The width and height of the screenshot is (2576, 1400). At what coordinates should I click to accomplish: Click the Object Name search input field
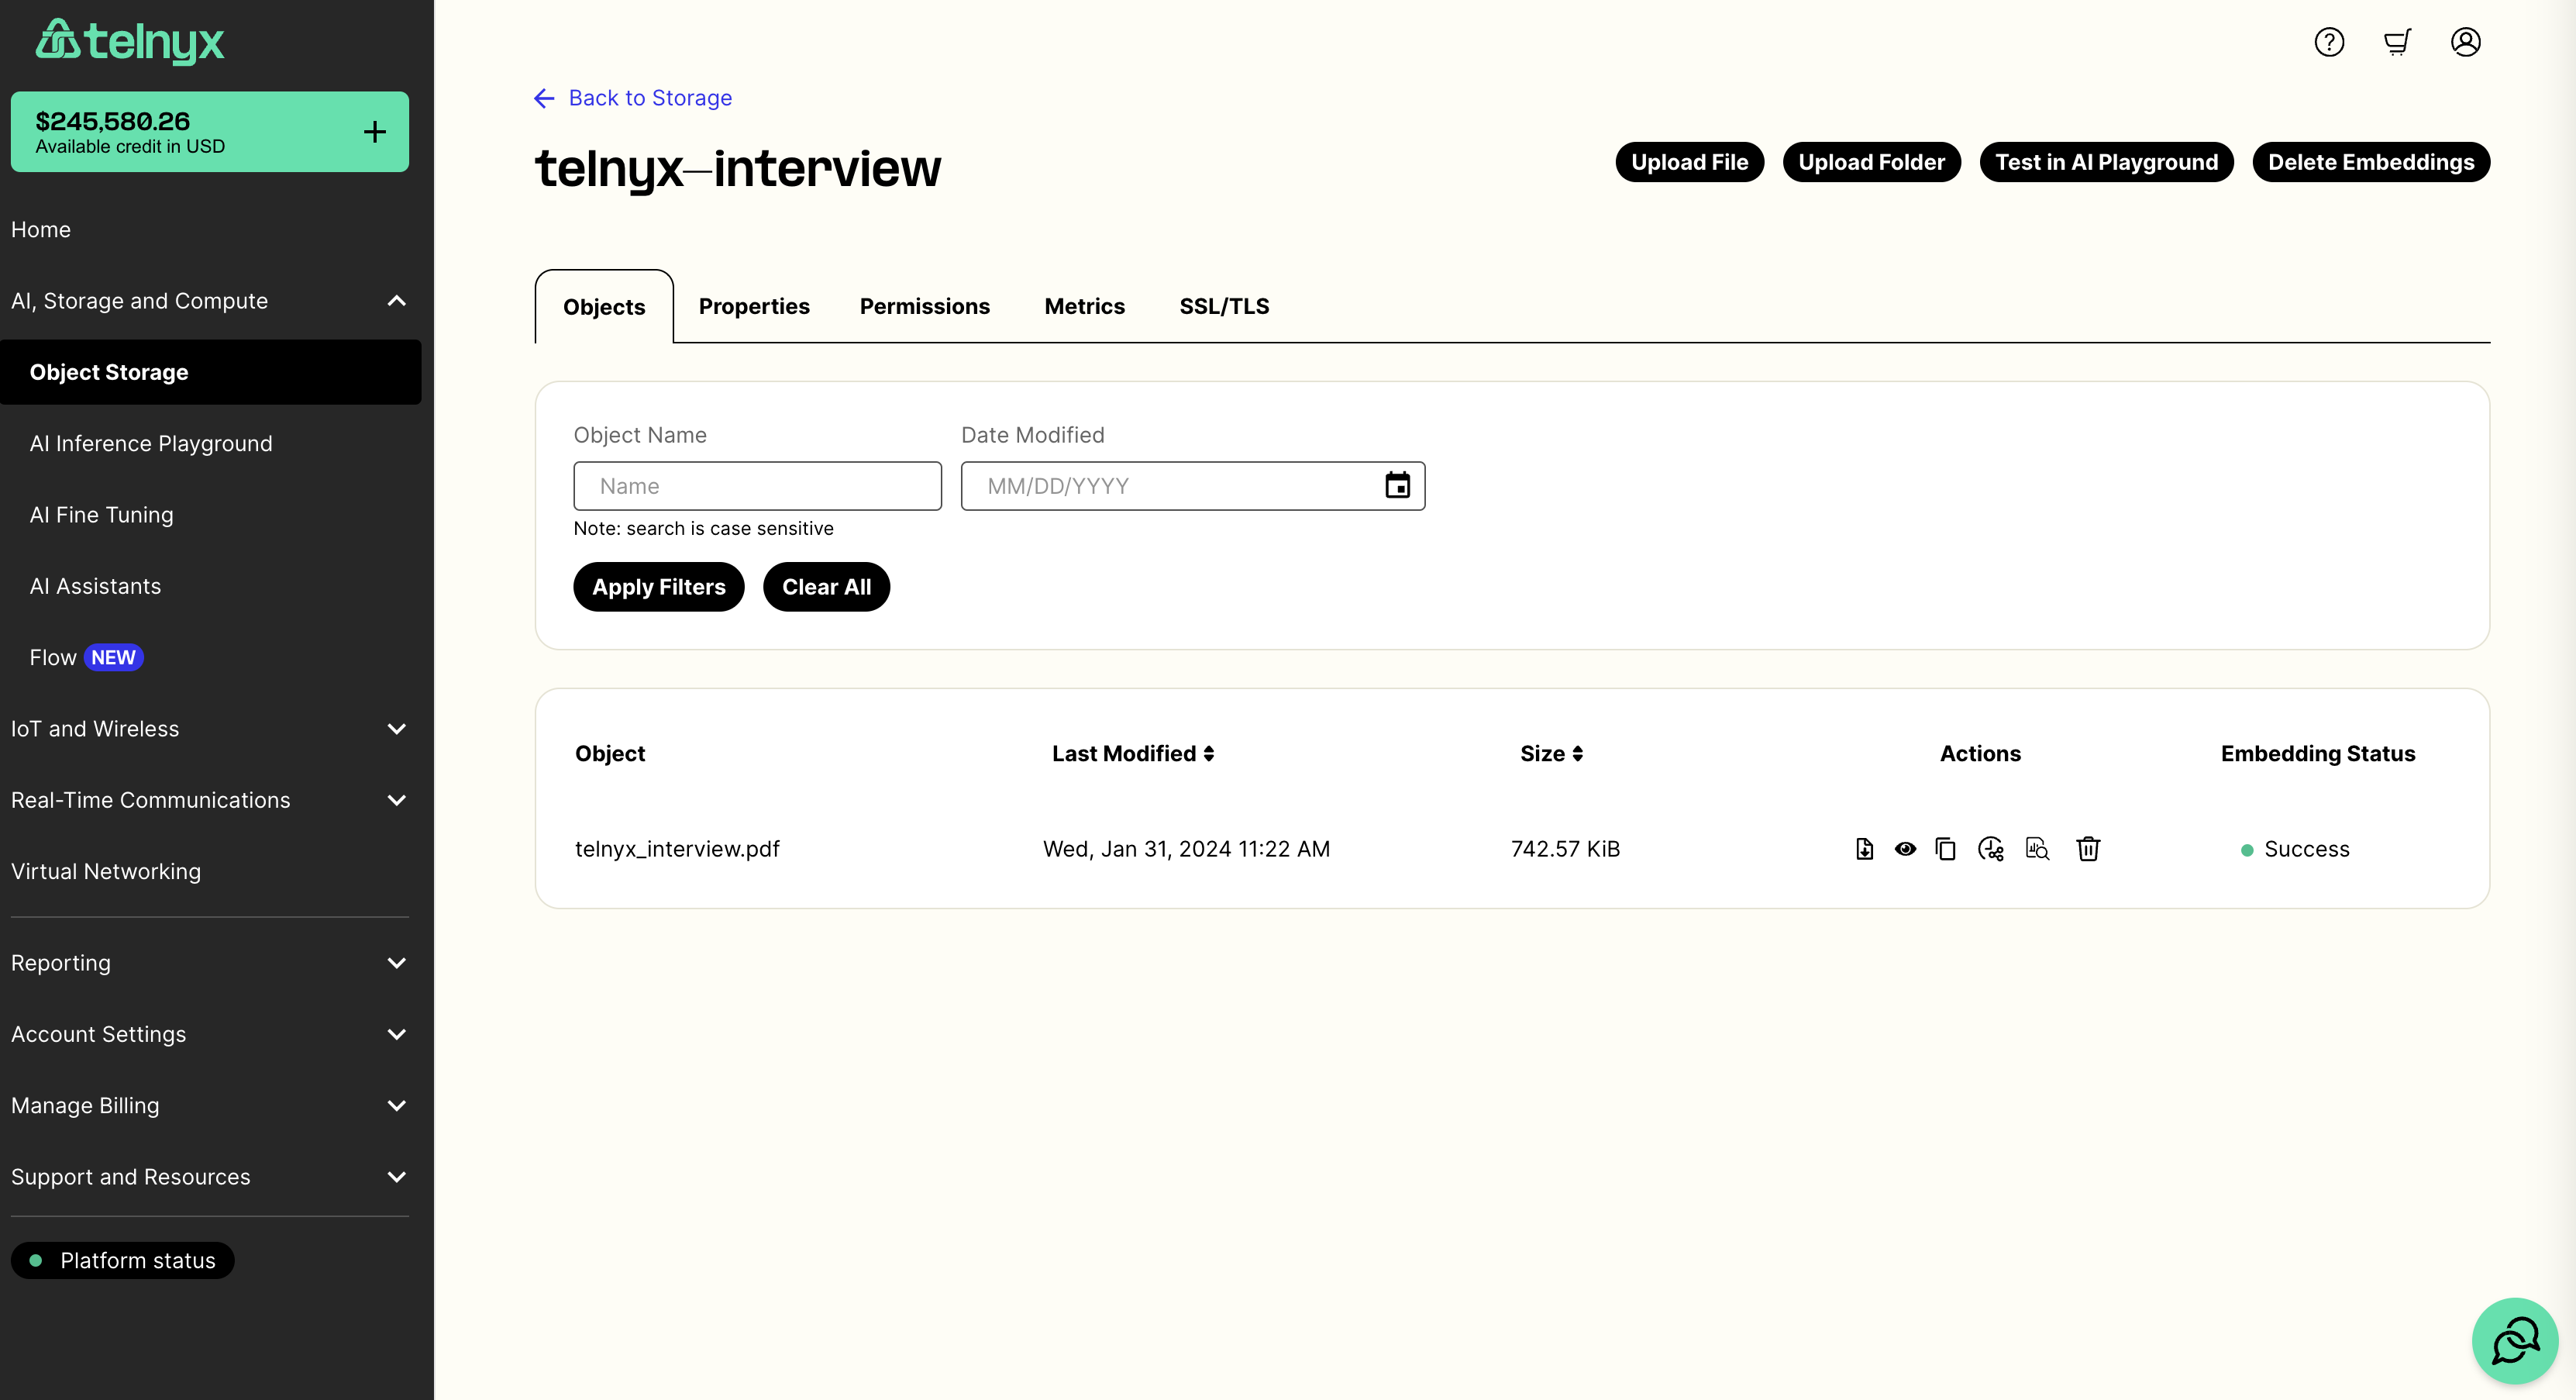point(756,486)
